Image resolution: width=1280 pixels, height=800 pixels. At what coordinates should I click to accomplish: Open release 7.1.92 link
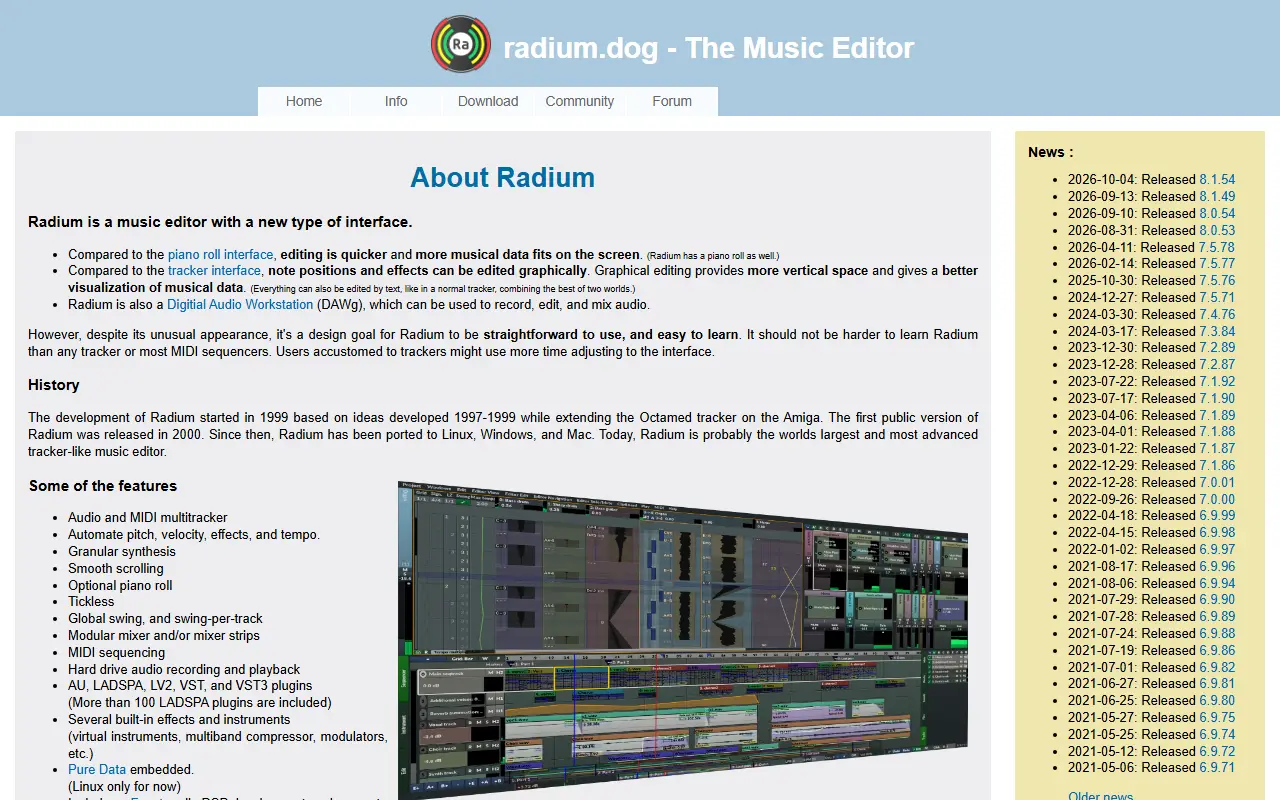1217,382
